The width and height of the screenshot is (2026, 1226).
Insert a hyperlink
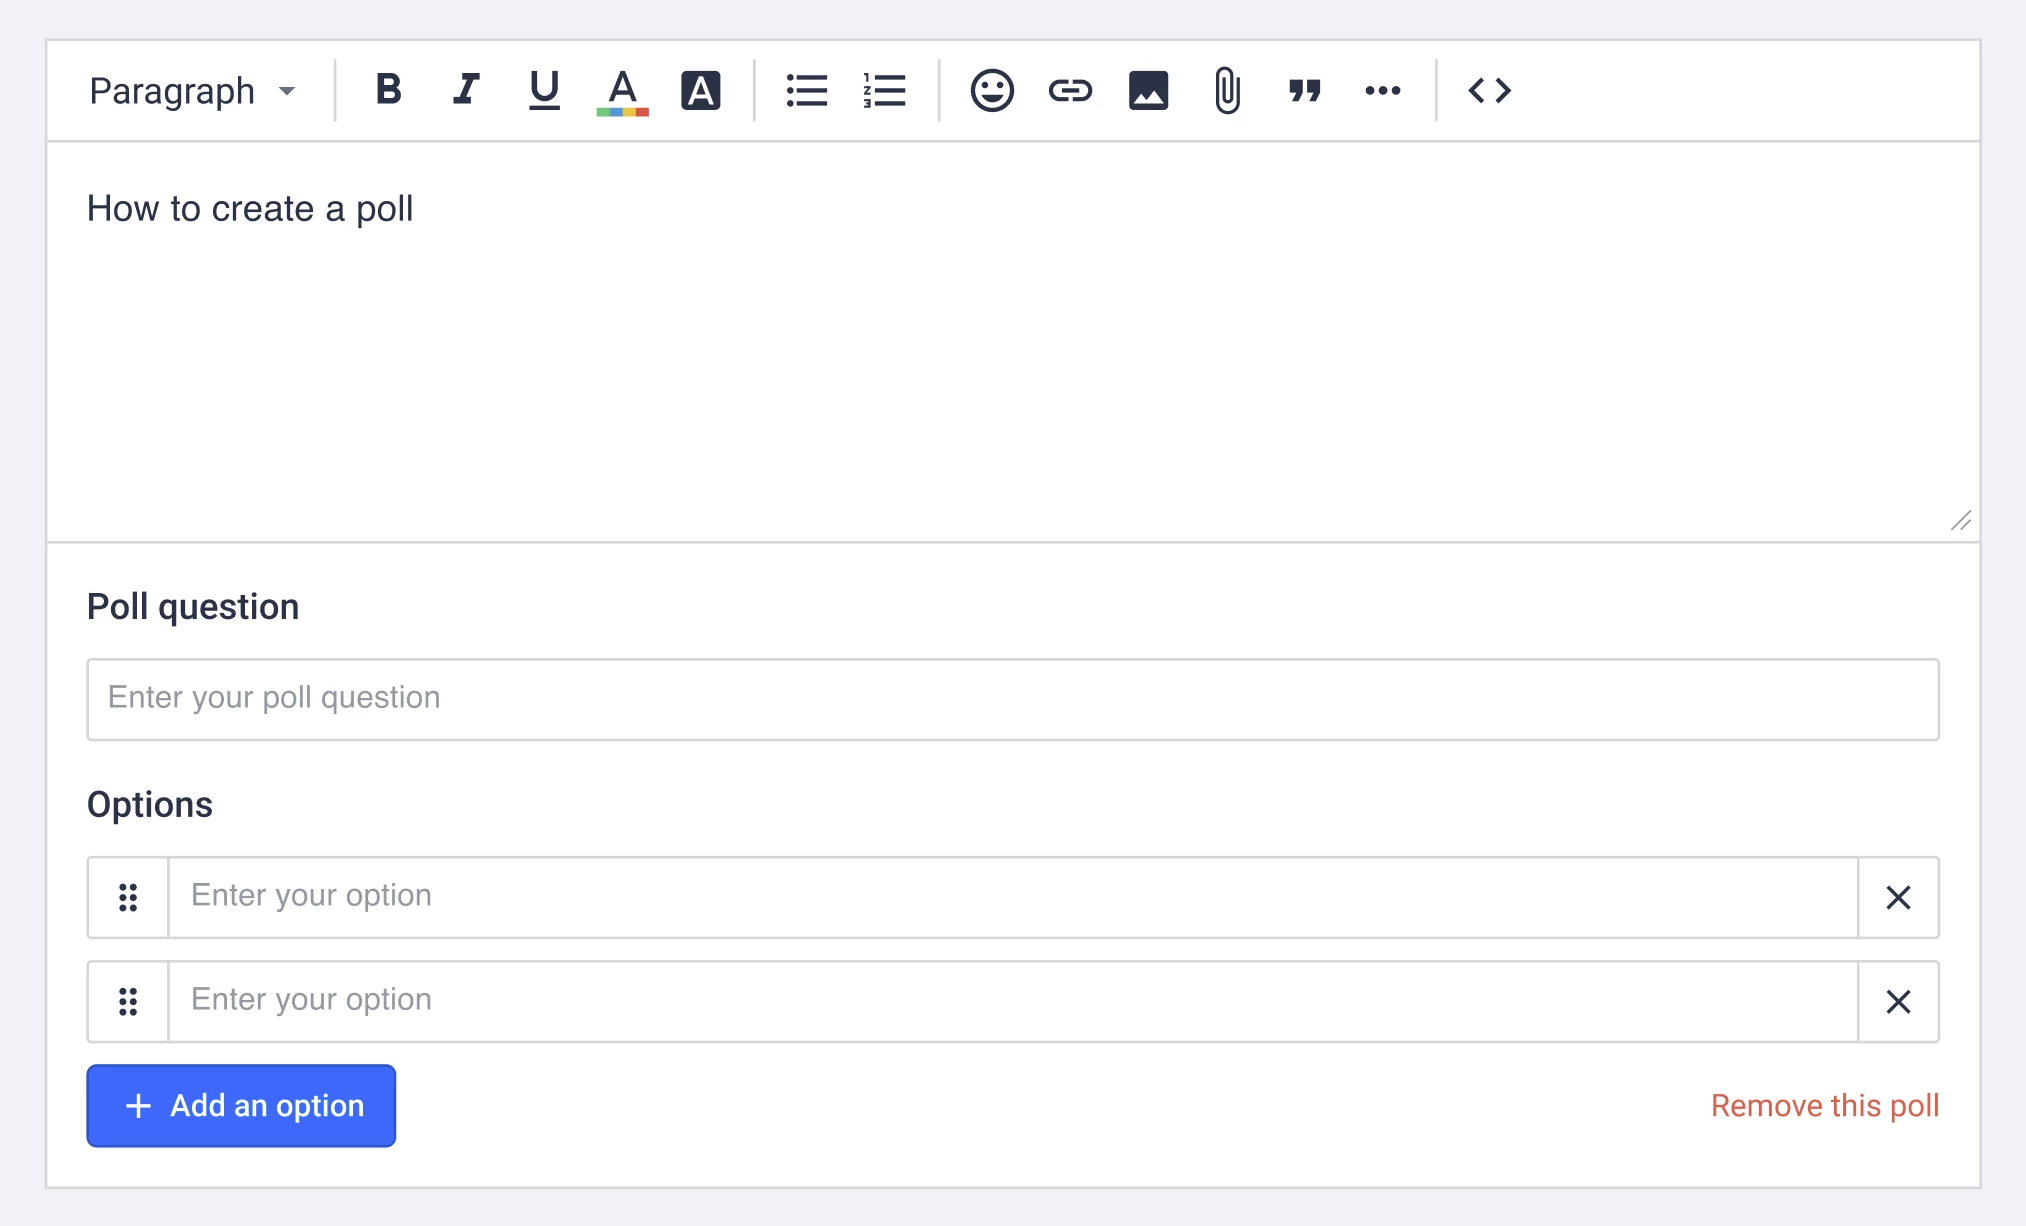1070,90
